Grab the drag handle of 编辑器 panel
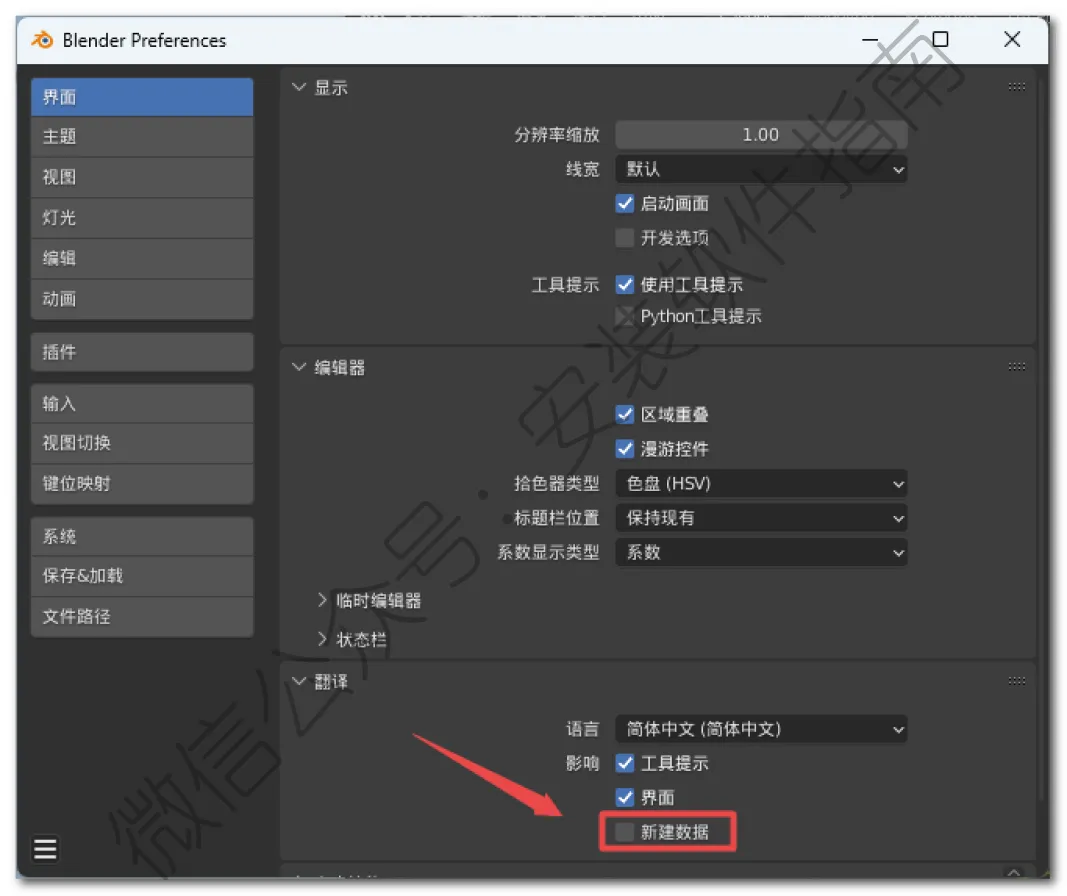This screenshot has width=1067, height=896. [1017, 367]
